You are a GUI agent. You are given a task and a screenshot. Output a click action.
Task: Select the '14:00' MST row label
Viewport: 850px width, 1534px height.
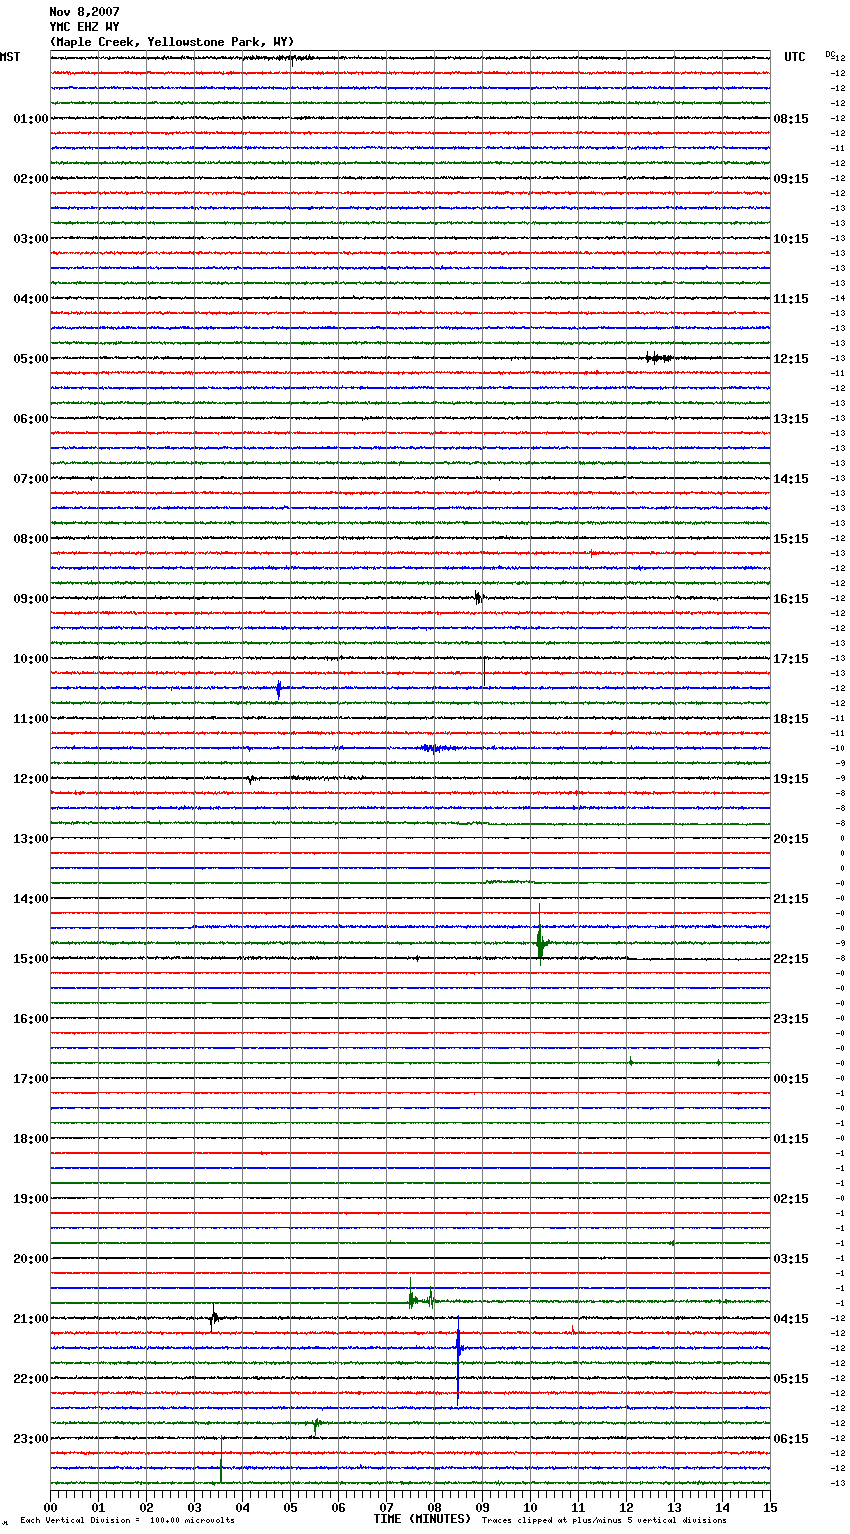coord(31,899)
